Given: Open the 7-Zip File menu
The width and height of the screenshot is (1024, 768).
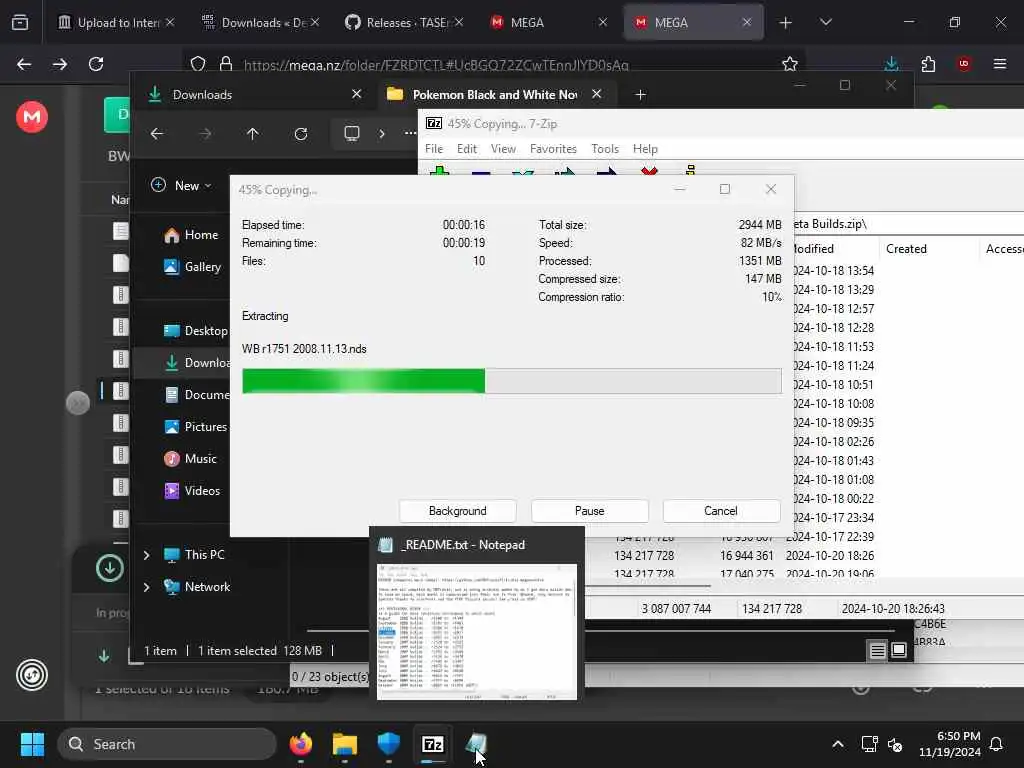Looking at the screenshot, I should pos(434,149).
